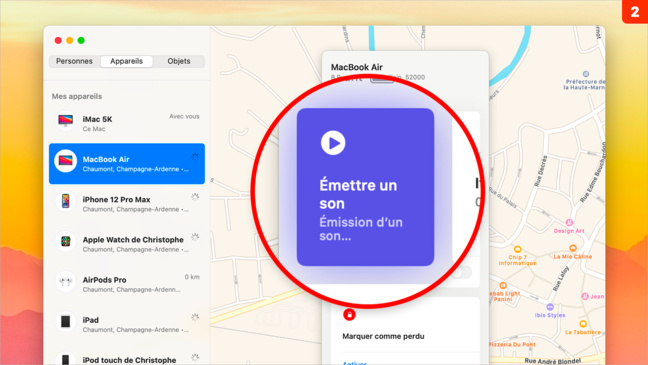Click the Apple Watch device icon
Image resolution: width=648 pixels, height=365 pixels.
click(x=65, y=241)
